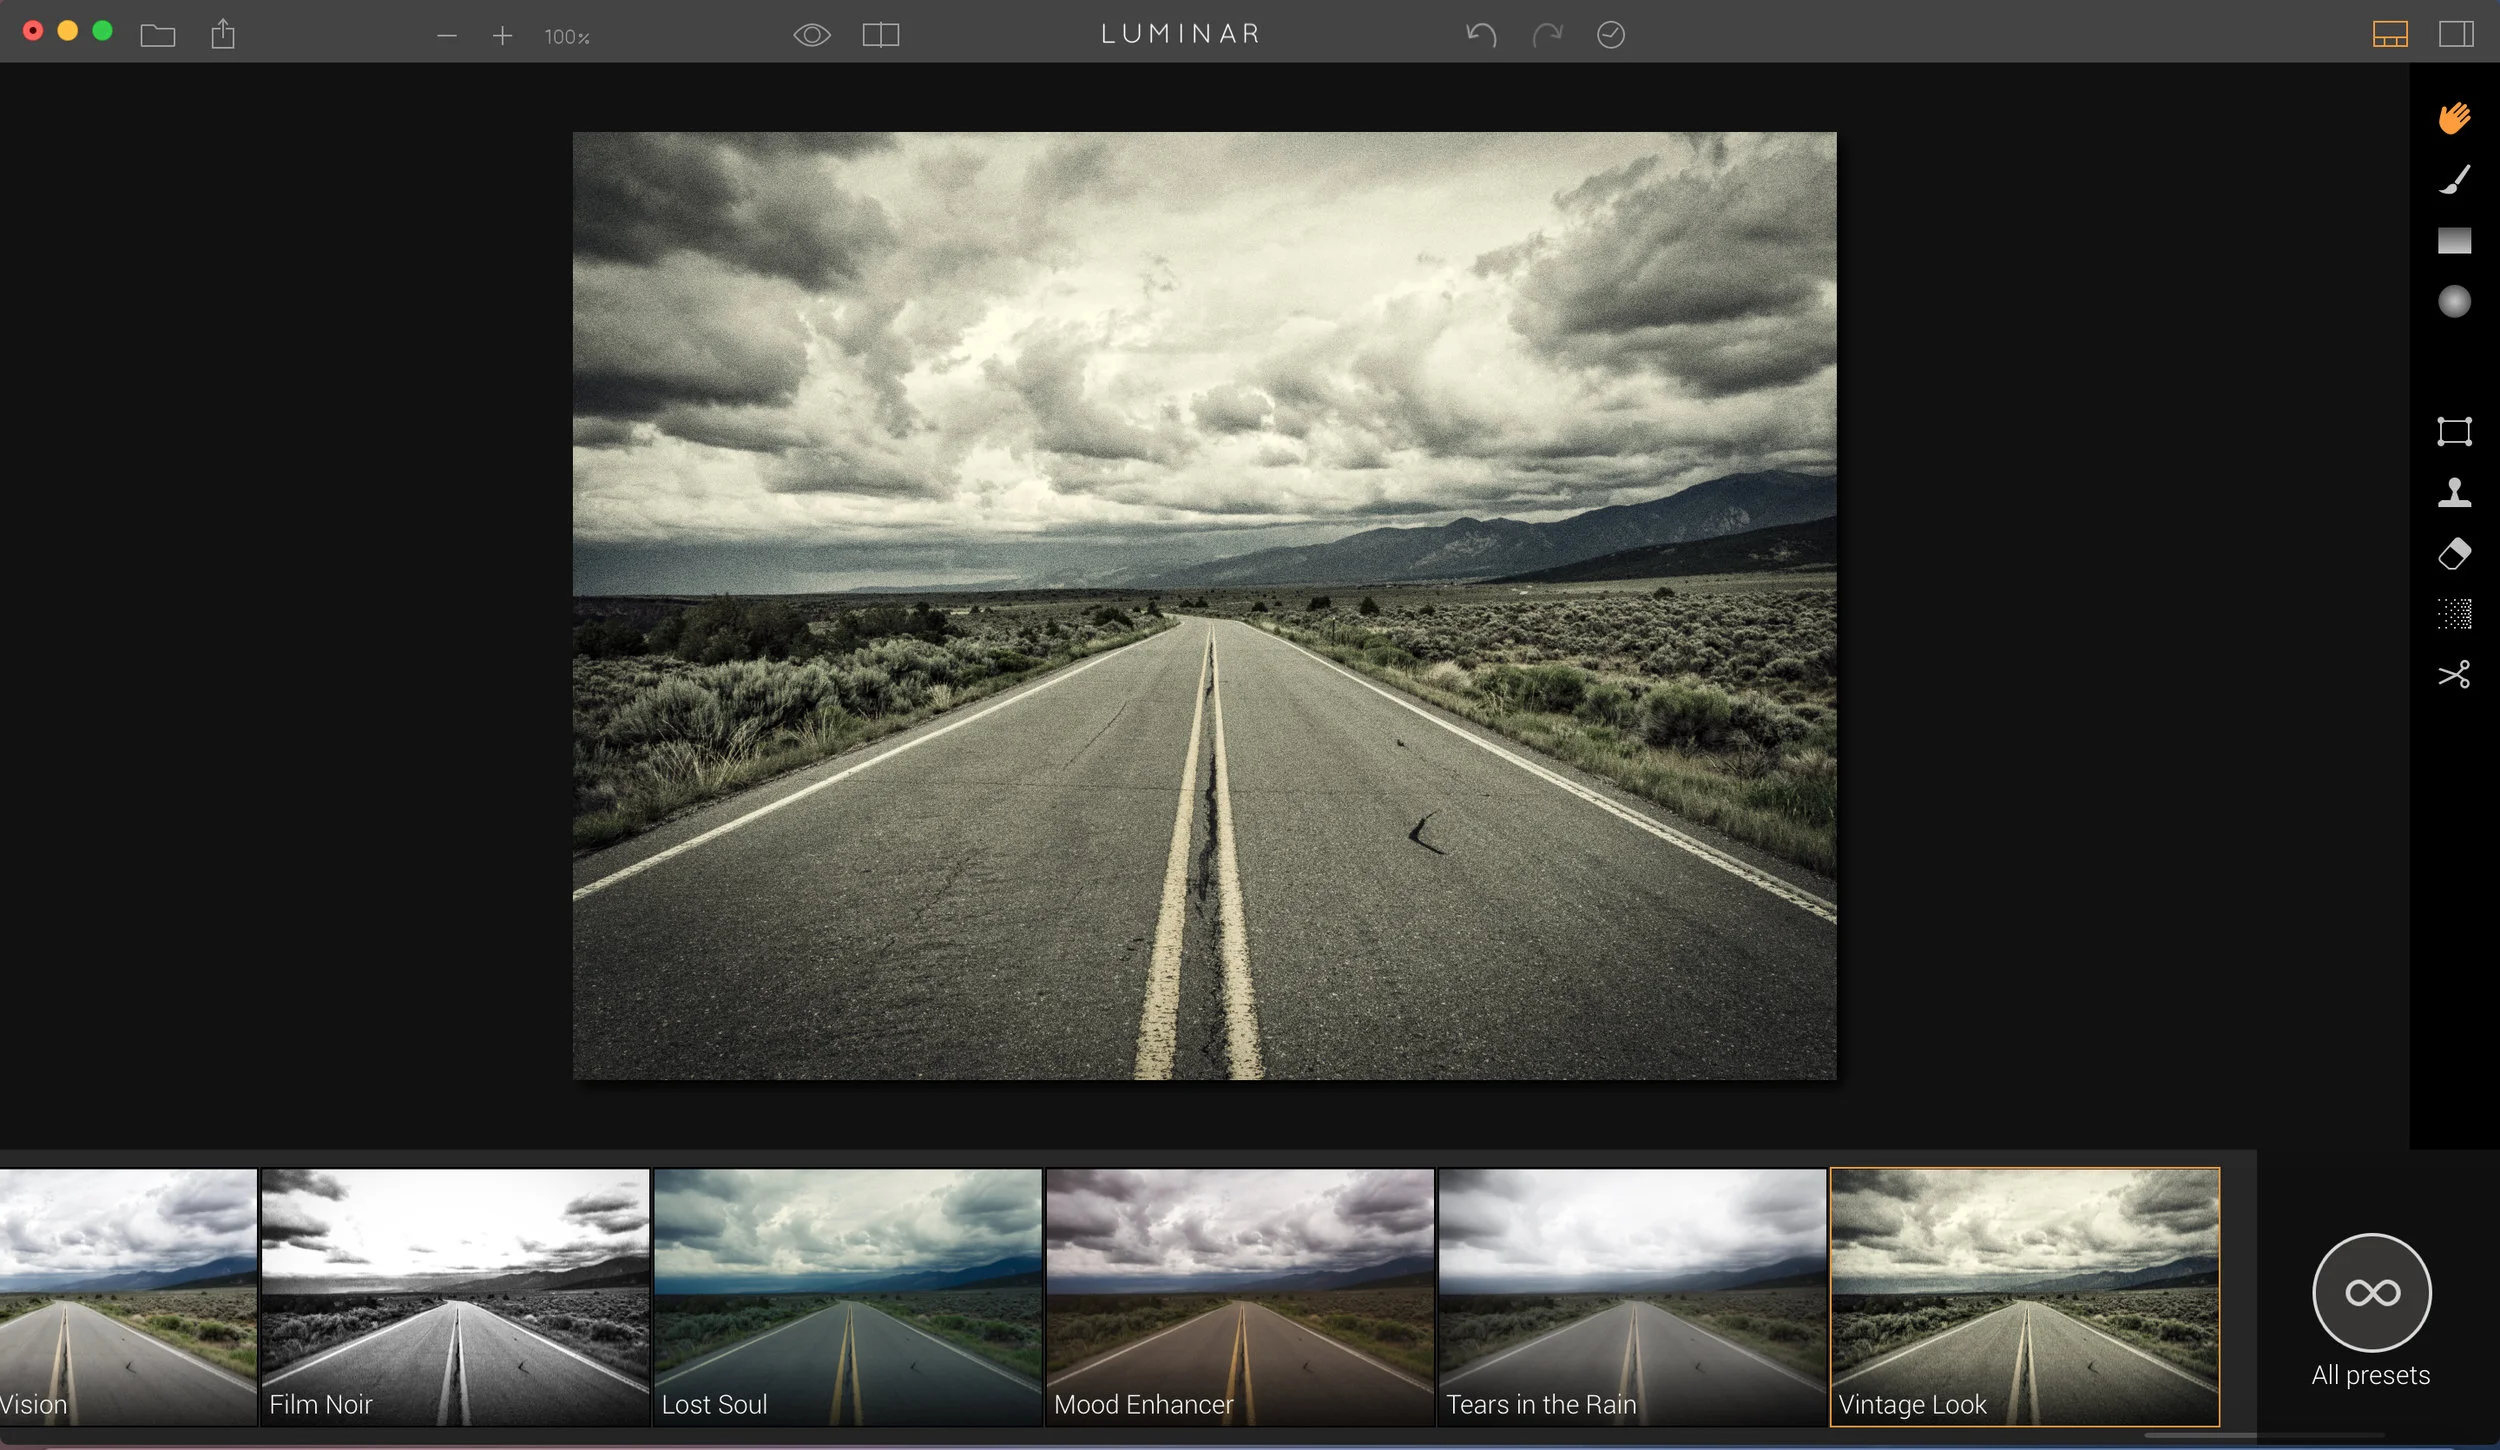Toggle the presets panel visibility

2389,35
